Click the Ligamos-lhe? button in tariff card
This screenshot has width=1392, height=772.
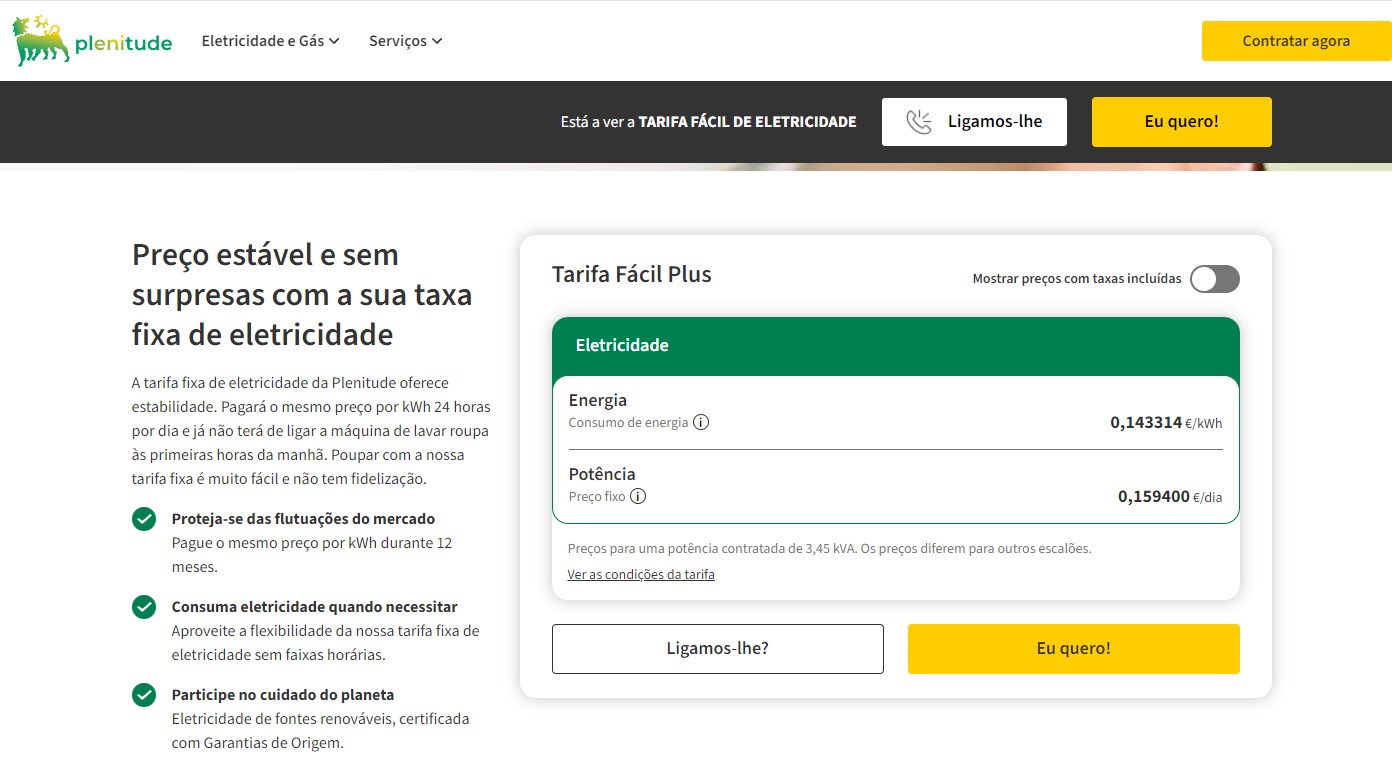click(717, 648)
